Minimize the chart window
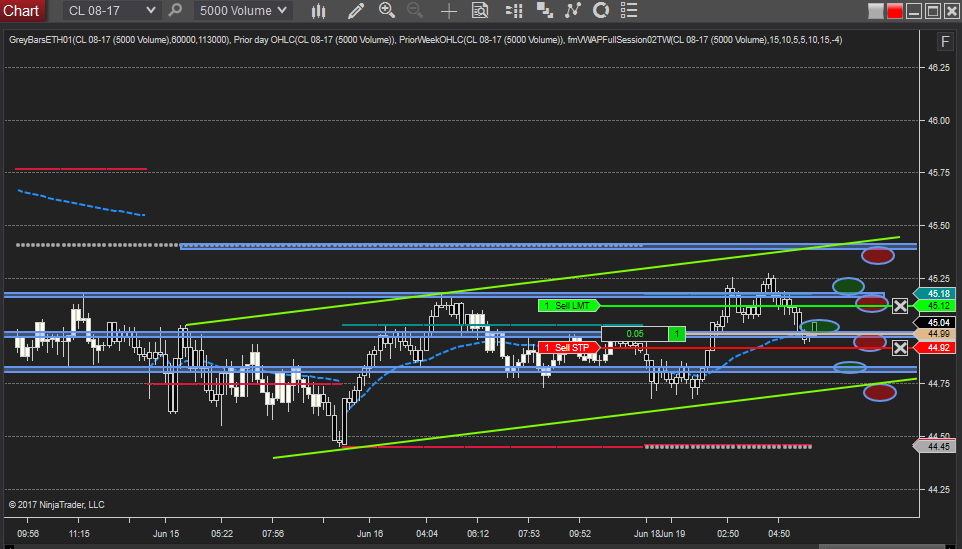 pos(914,11)
